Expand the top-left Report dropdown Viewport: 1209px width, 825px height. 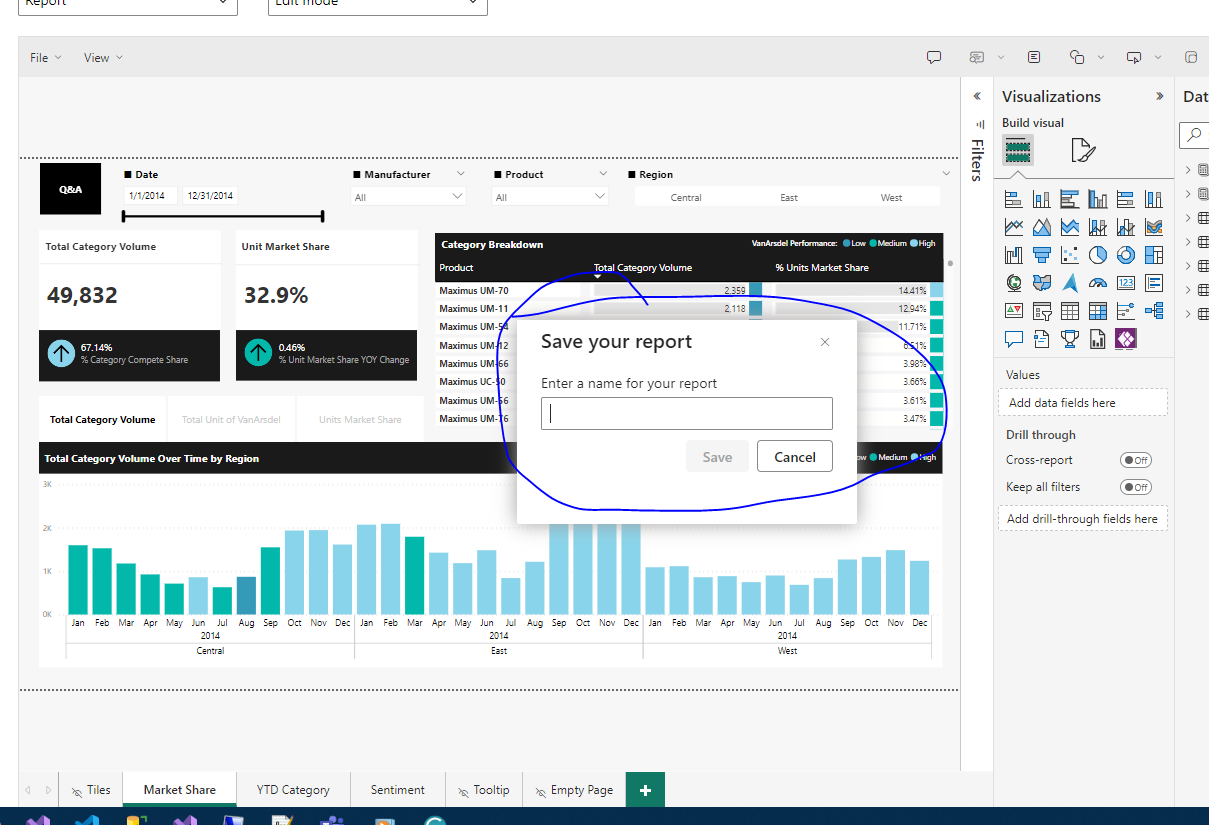[128, 5]
